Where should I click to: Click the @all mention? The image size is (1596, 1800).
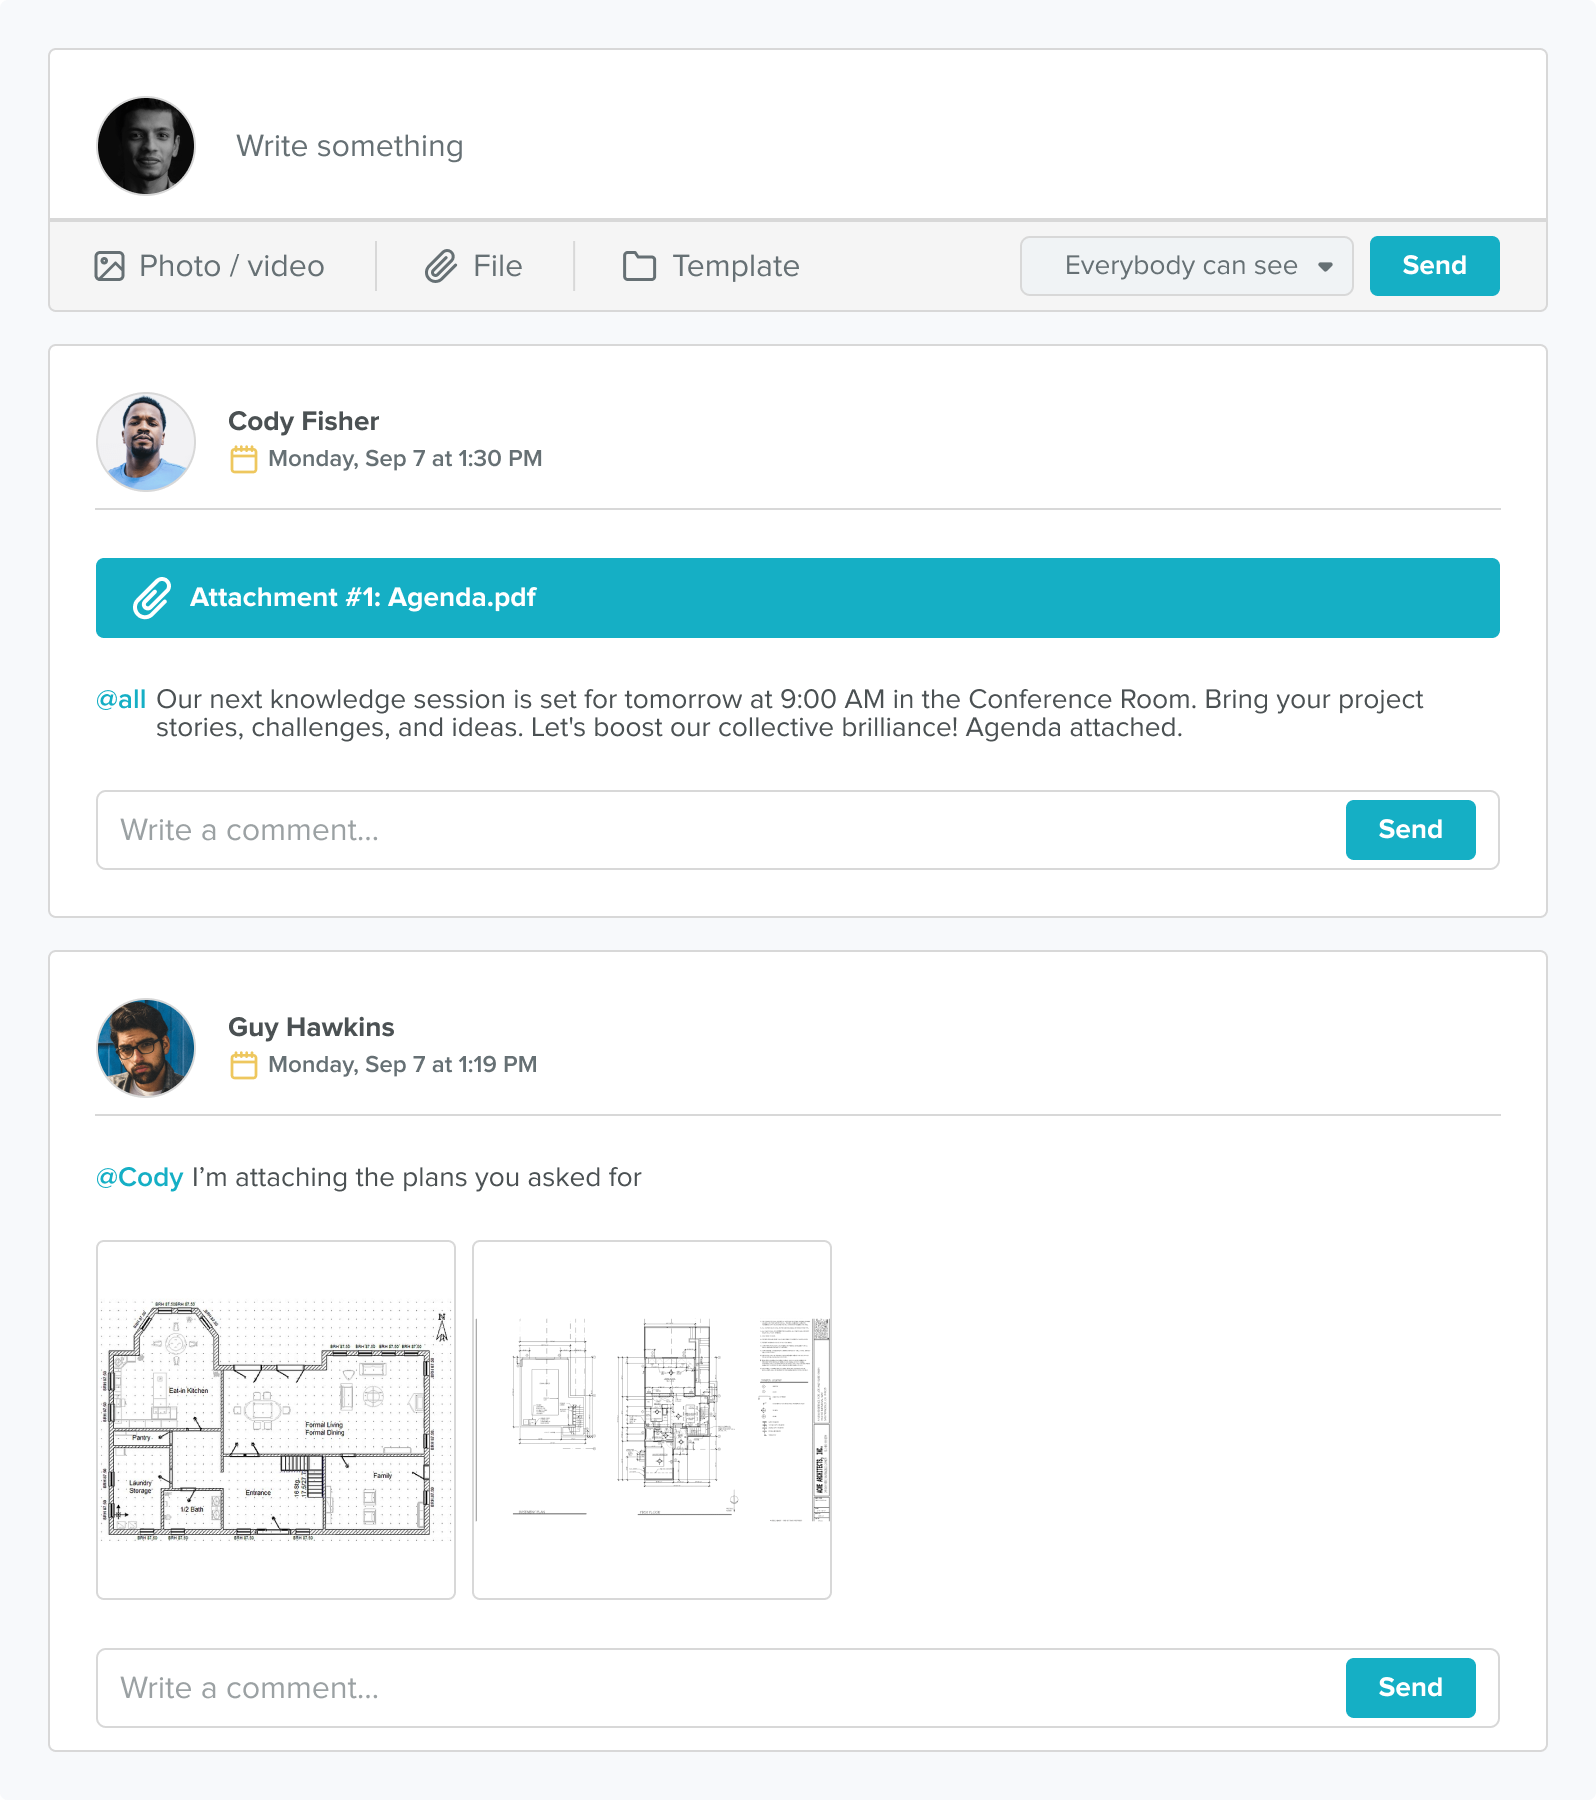click(121, 699)
